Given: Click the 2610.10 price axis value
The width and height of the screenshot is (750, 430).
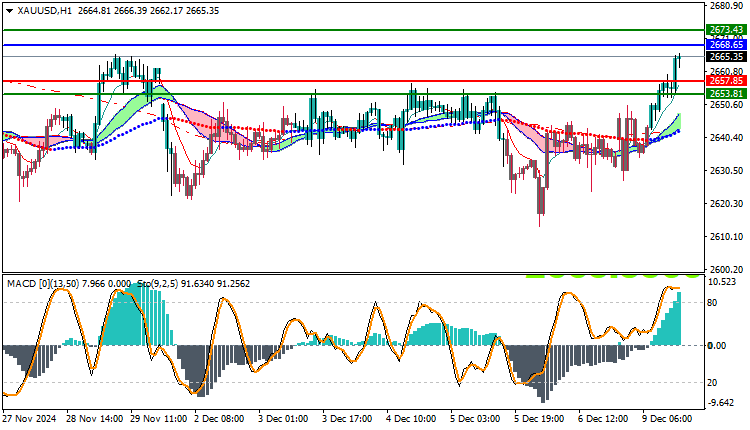Looking at the screenshot, I should coord(727,237).
